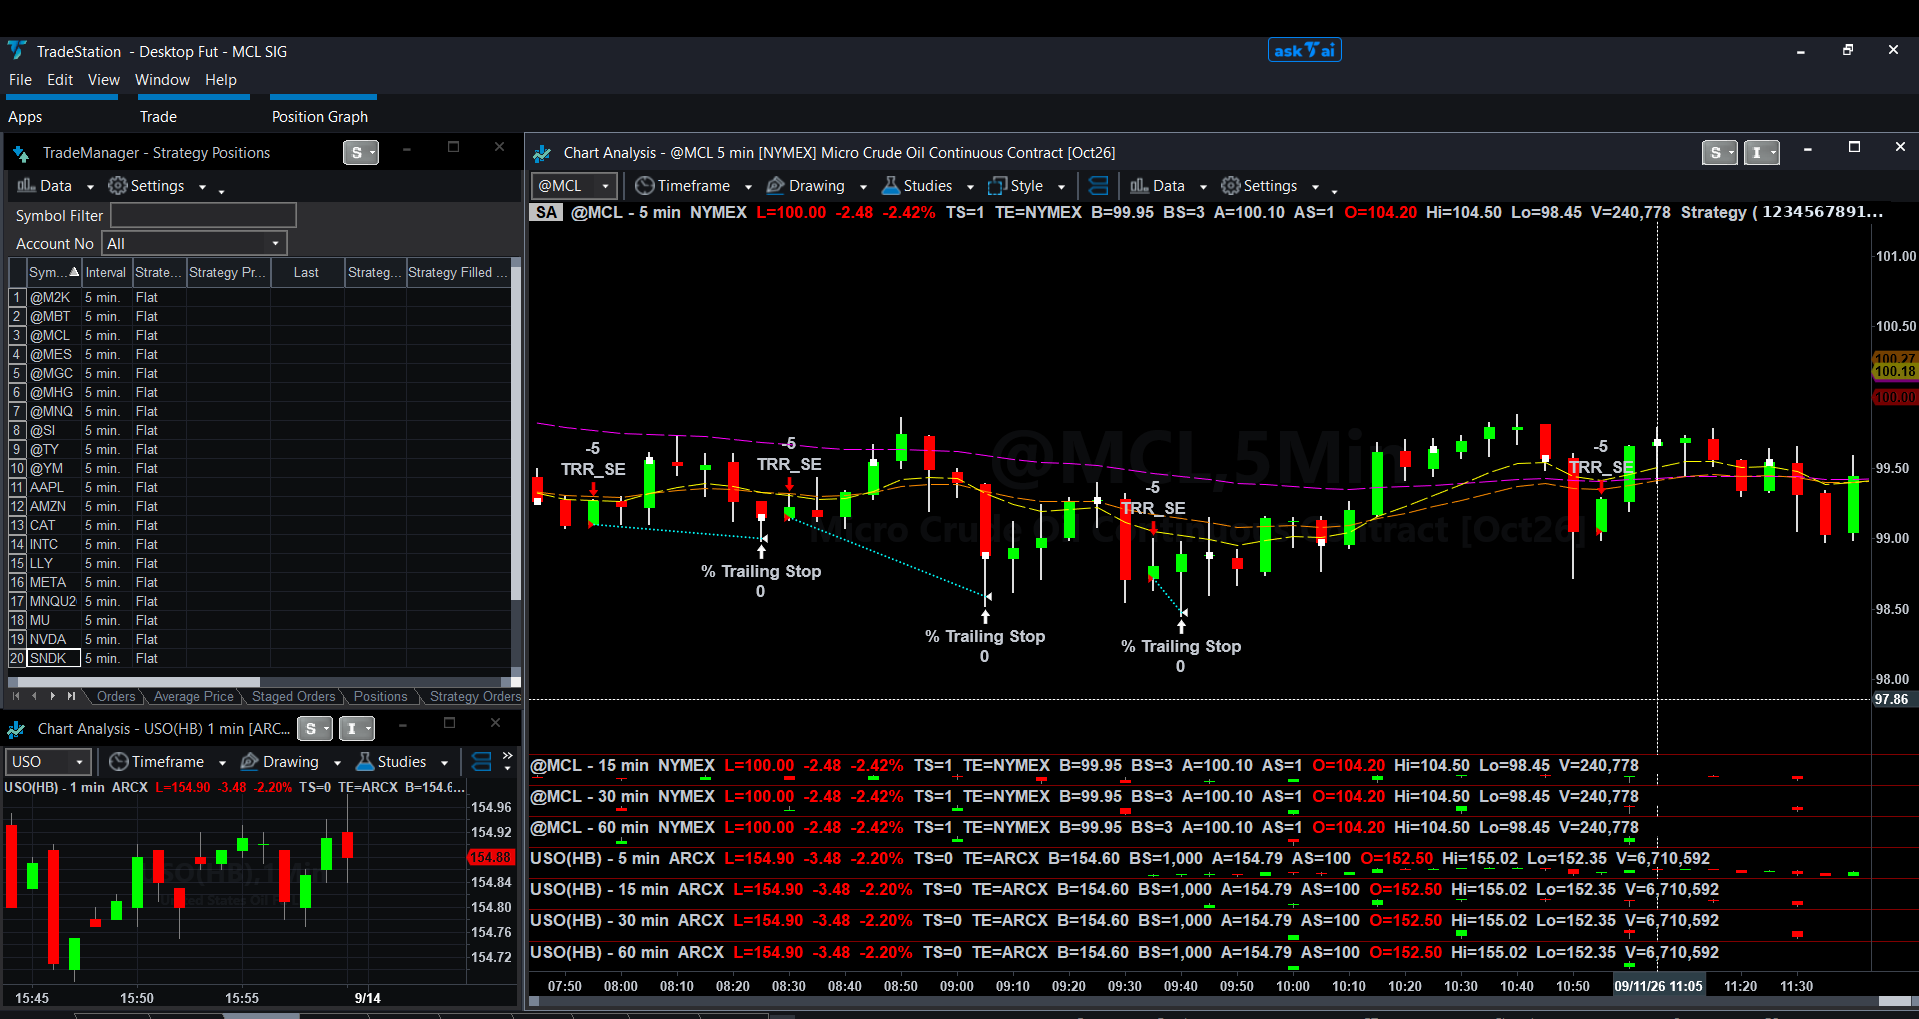
Task: Toggle sort on the Sym column header
Action: [x=54, y=272]
